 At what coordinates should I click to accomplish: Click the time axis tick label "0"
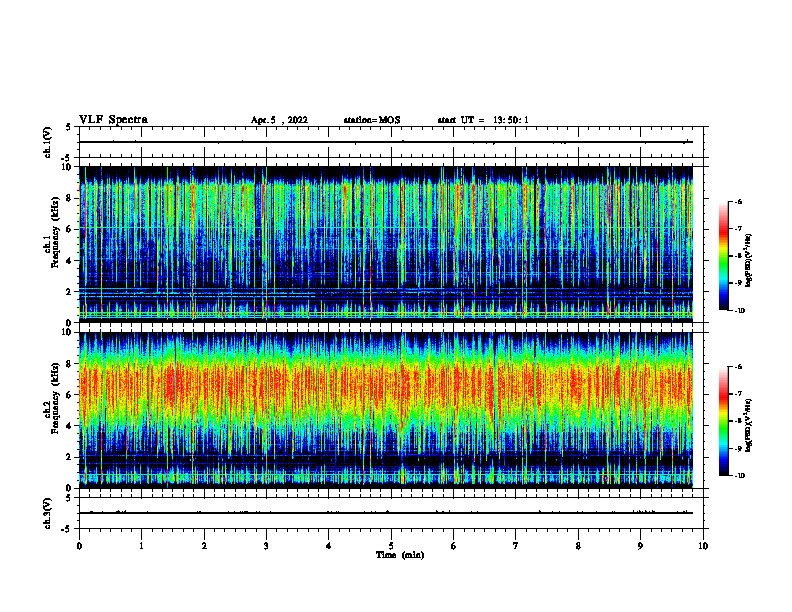coord(79,546)
